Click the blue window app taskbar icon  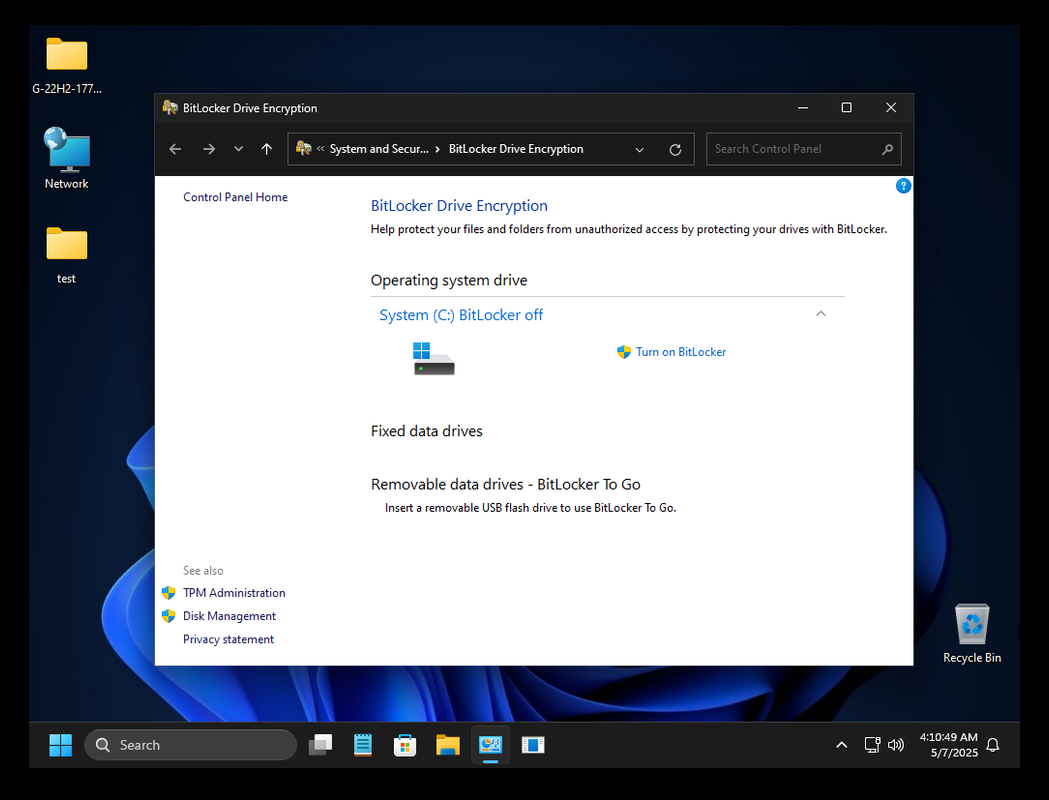[x=533, y=744]
